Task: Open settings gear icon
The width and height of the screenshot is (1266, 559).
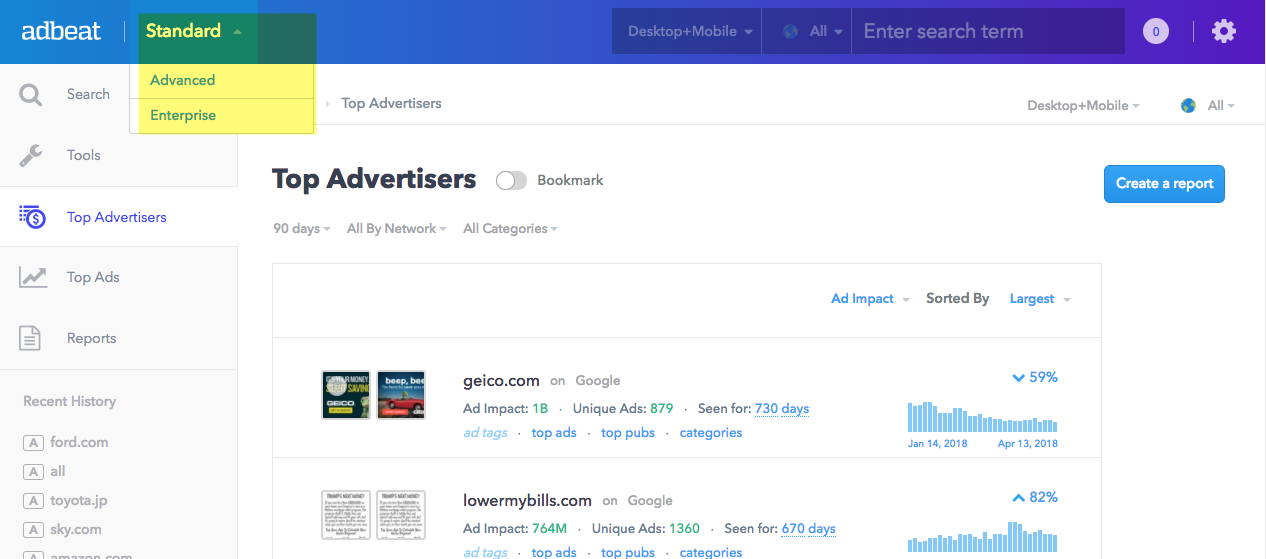Action: pos(1223,31)
